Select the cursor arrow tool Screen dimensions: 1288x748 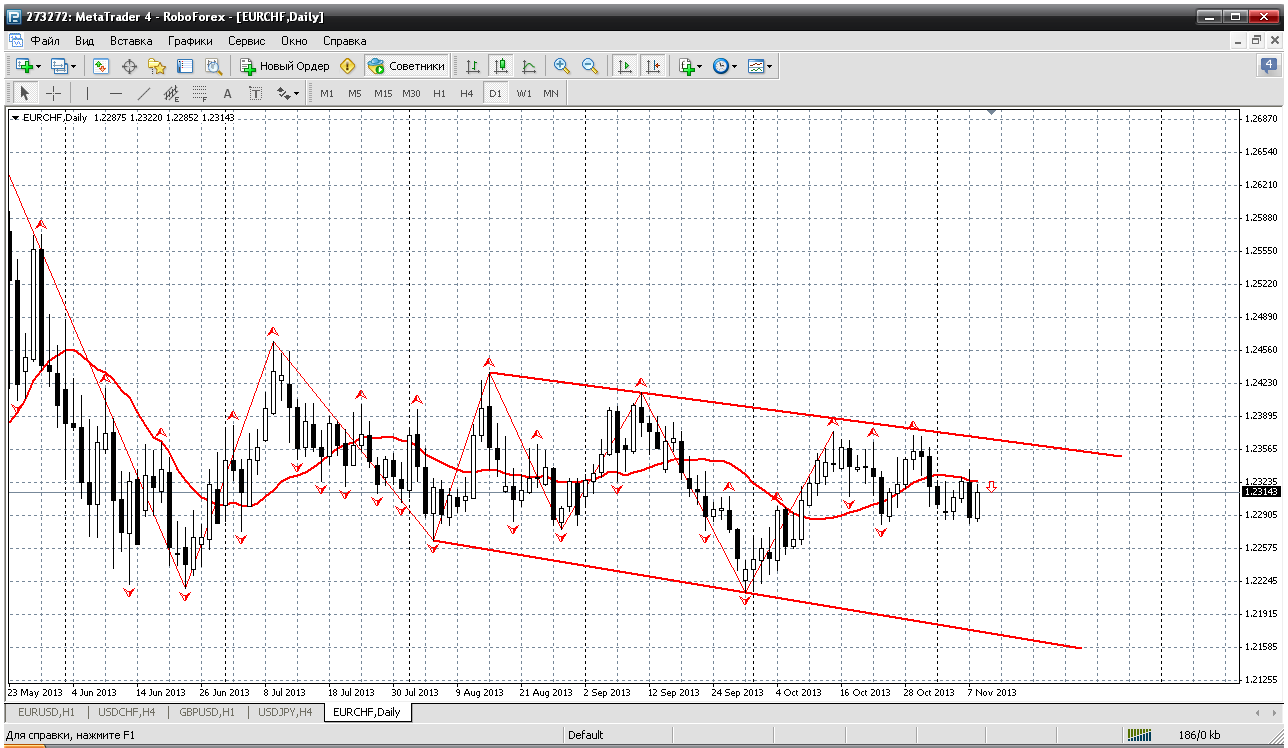coord(25,93)
